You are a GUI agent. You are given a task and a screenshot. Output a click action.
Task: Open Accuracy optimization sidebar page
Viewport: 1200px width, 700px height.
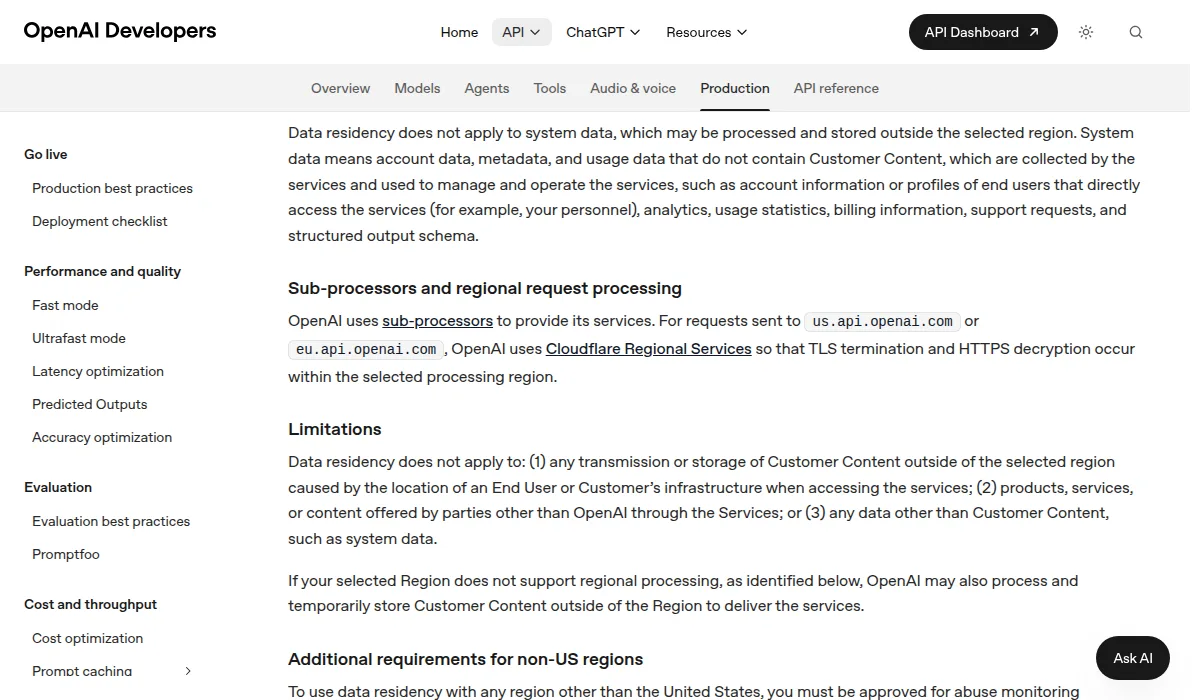102,437
